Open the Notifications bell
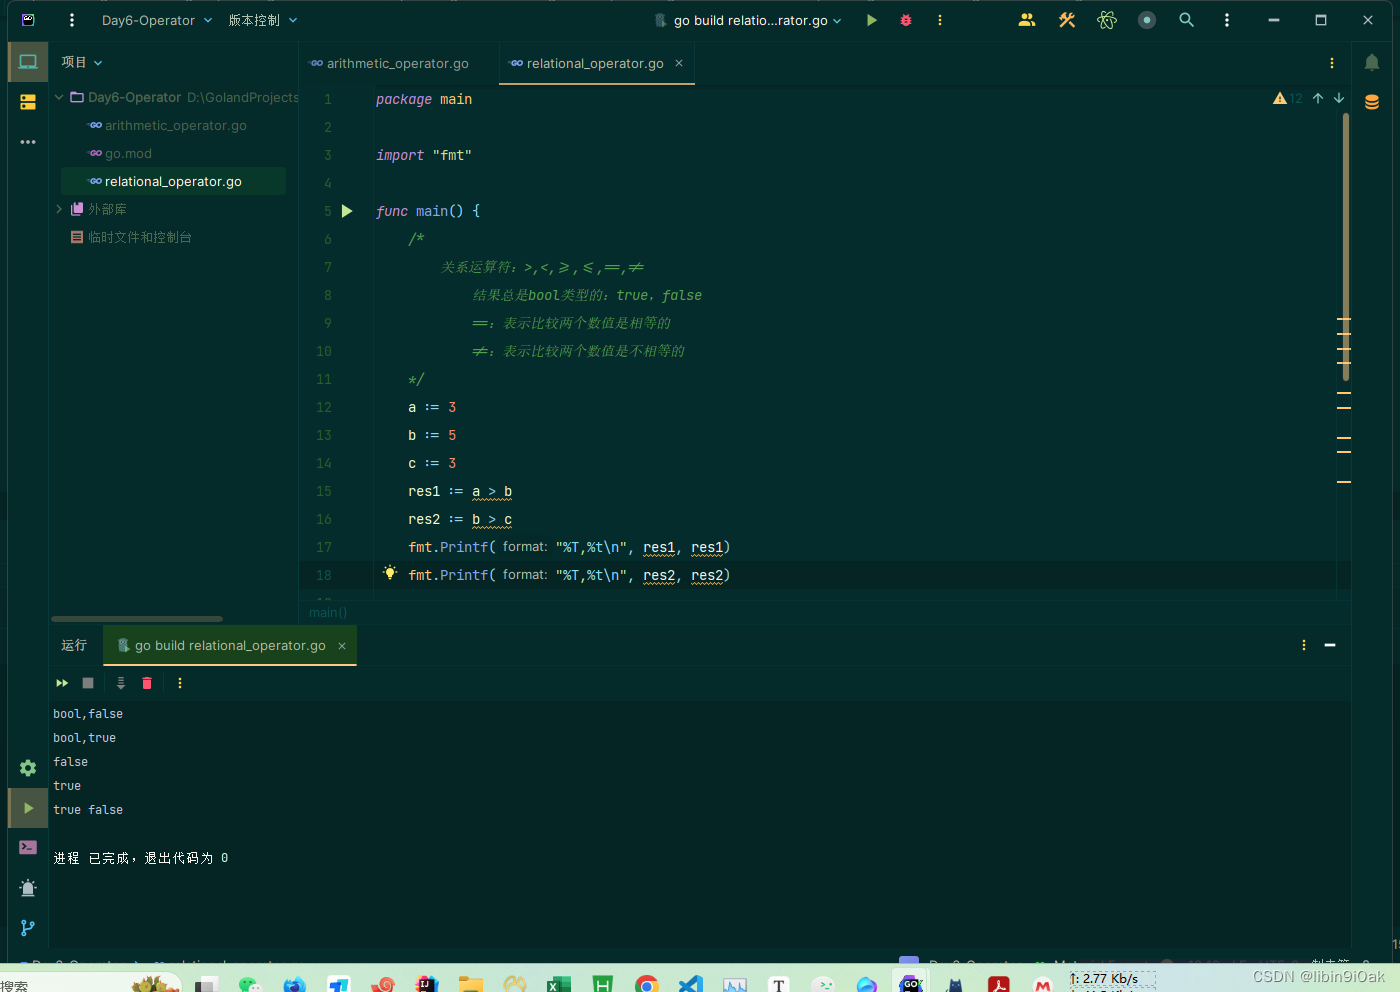The height and width of the screenshot is (992, 1400). coord(1372,63)
